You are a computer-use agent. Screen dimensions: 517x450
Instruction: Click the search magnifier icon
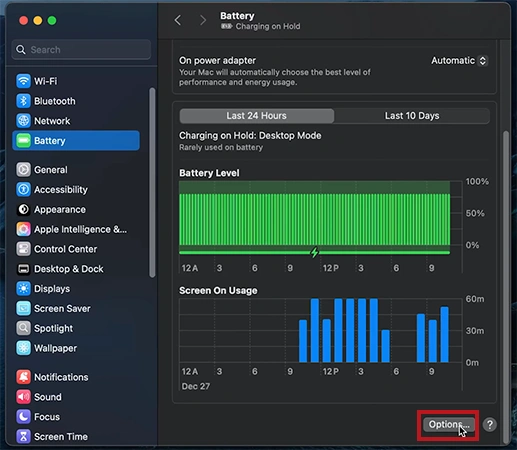[21, 50]
